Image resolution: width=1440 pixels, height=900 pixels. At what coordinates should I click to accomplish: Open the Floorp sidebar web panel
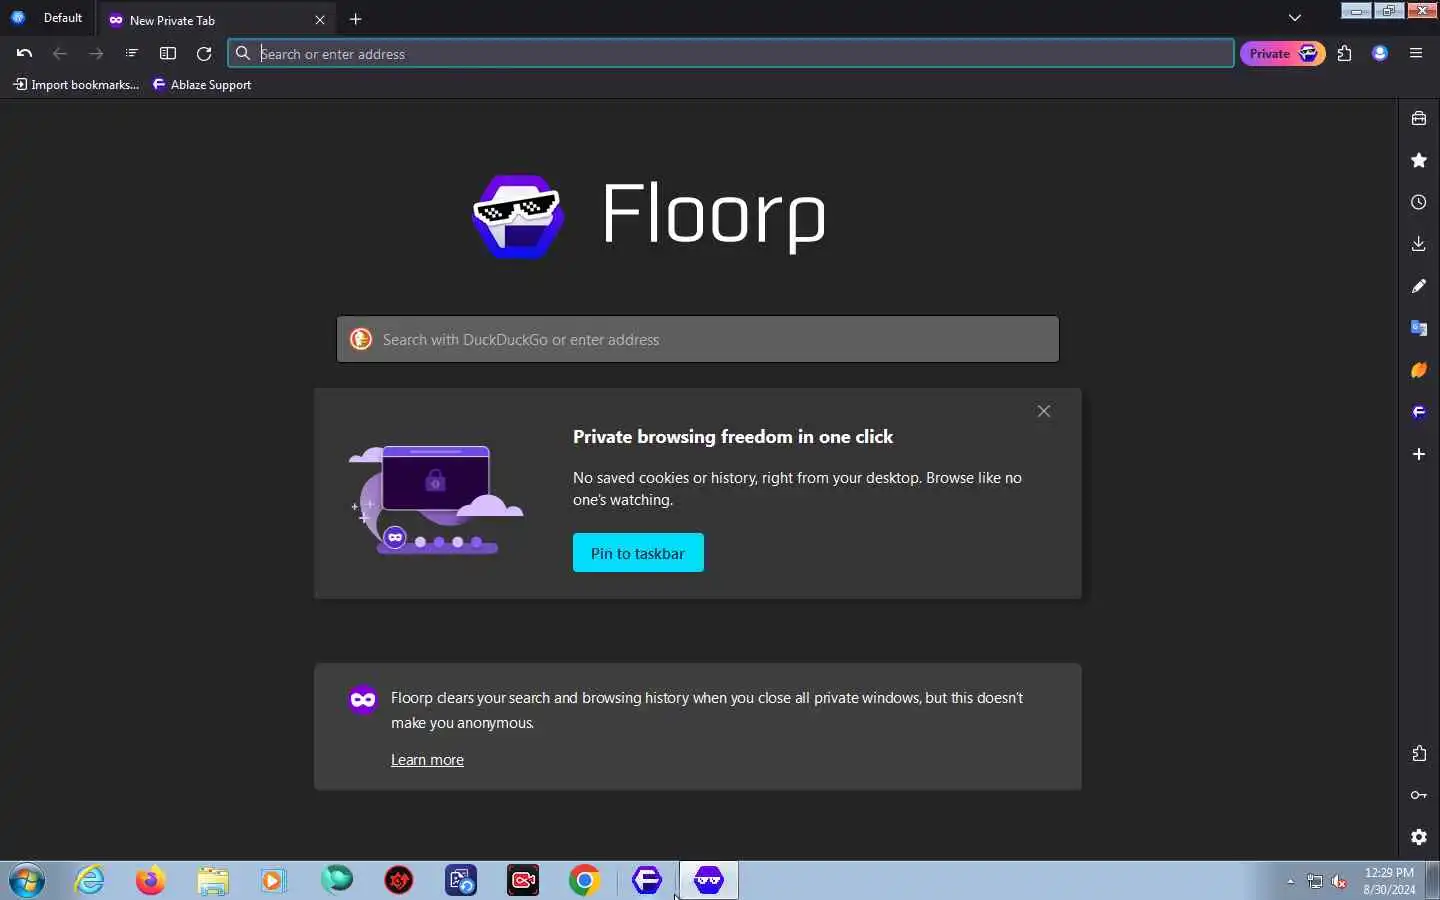click(x=1419, y=412)
